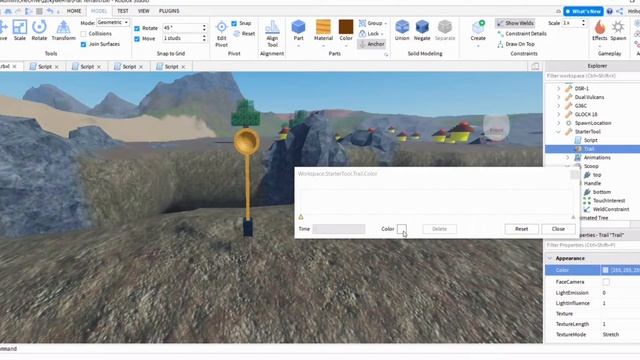Screen dimensions: 640x360
Task: Expand the Dual Vulcans tree node
Action: [x=559, y=97]
